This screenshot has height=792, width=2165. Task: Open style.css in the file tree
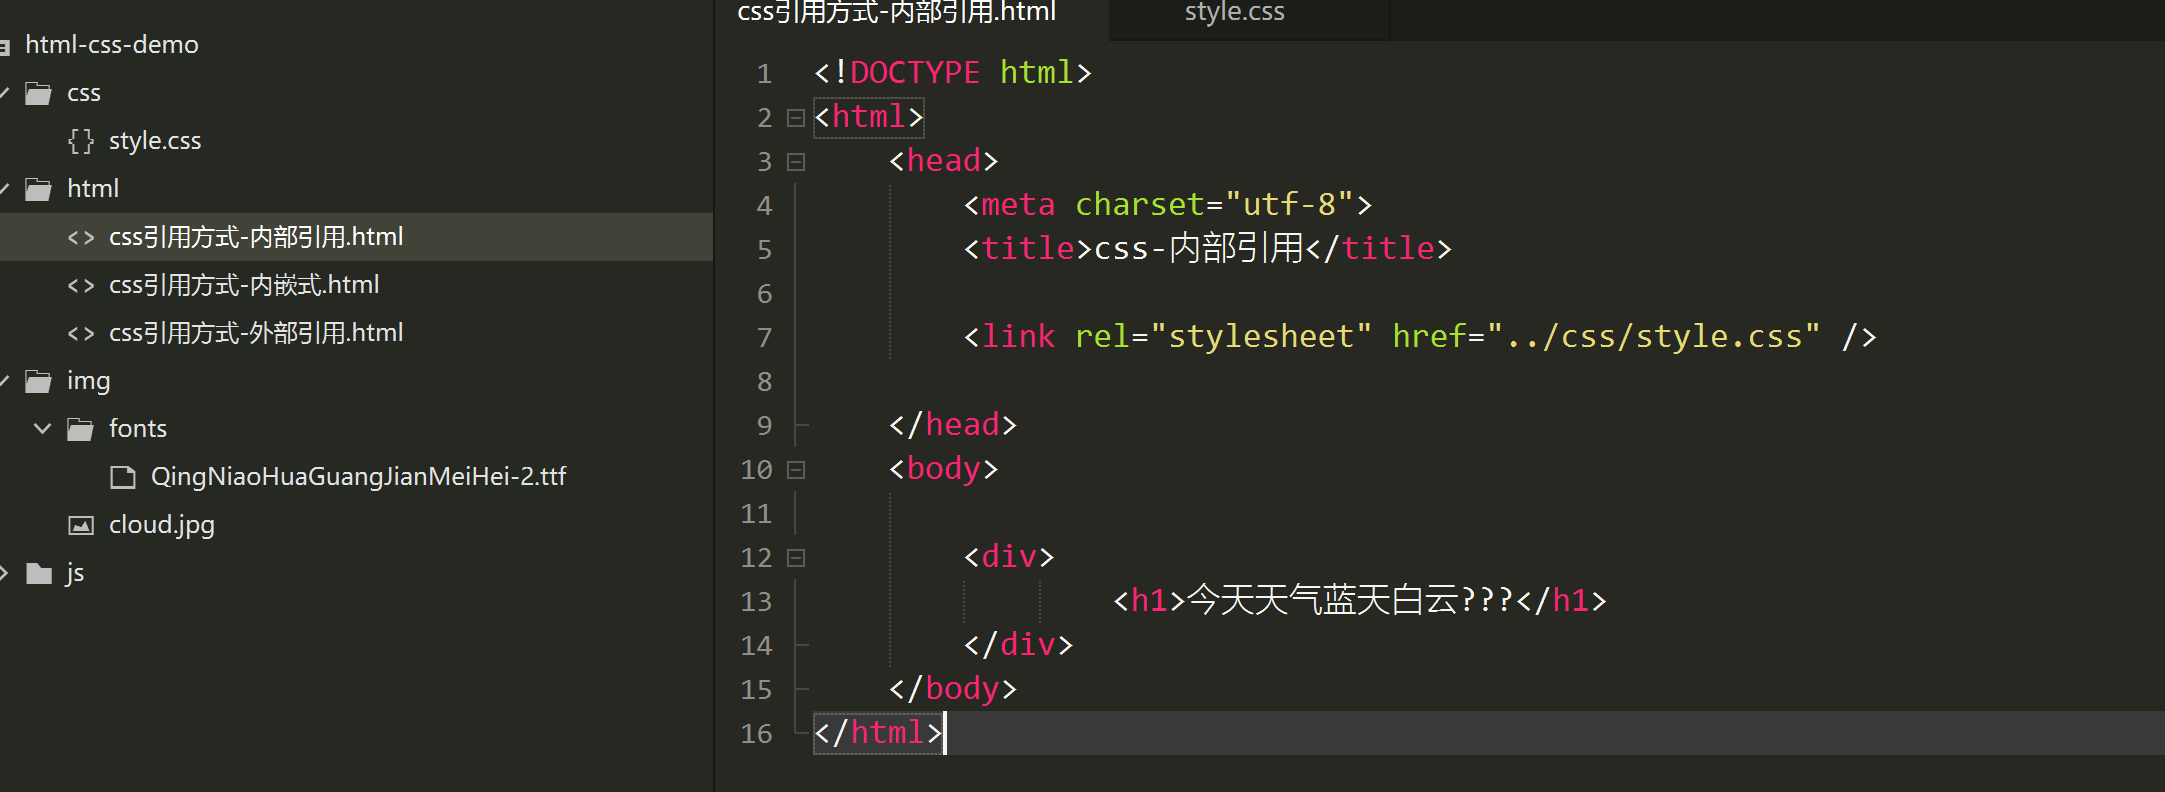[x=155, y=141]
